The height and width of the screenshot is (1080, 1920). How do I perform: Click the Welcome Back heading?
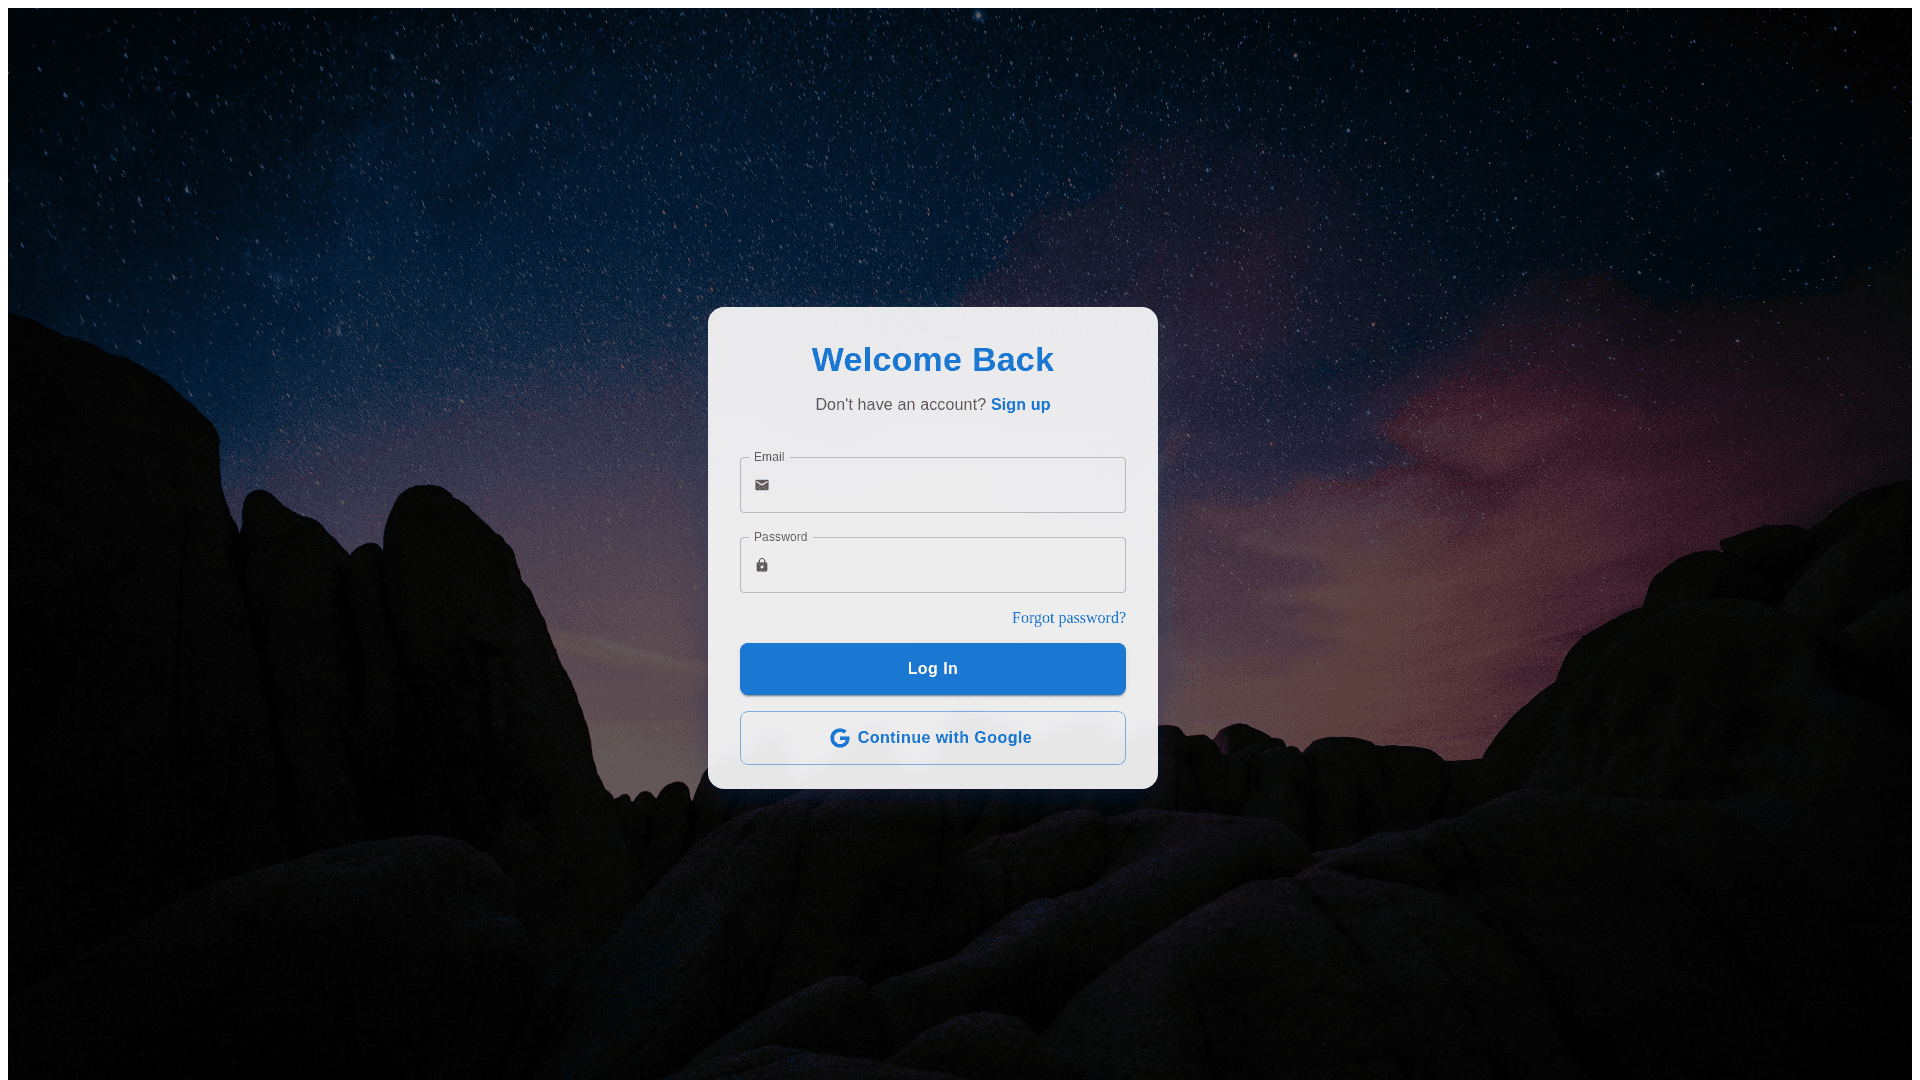(933, 360)
